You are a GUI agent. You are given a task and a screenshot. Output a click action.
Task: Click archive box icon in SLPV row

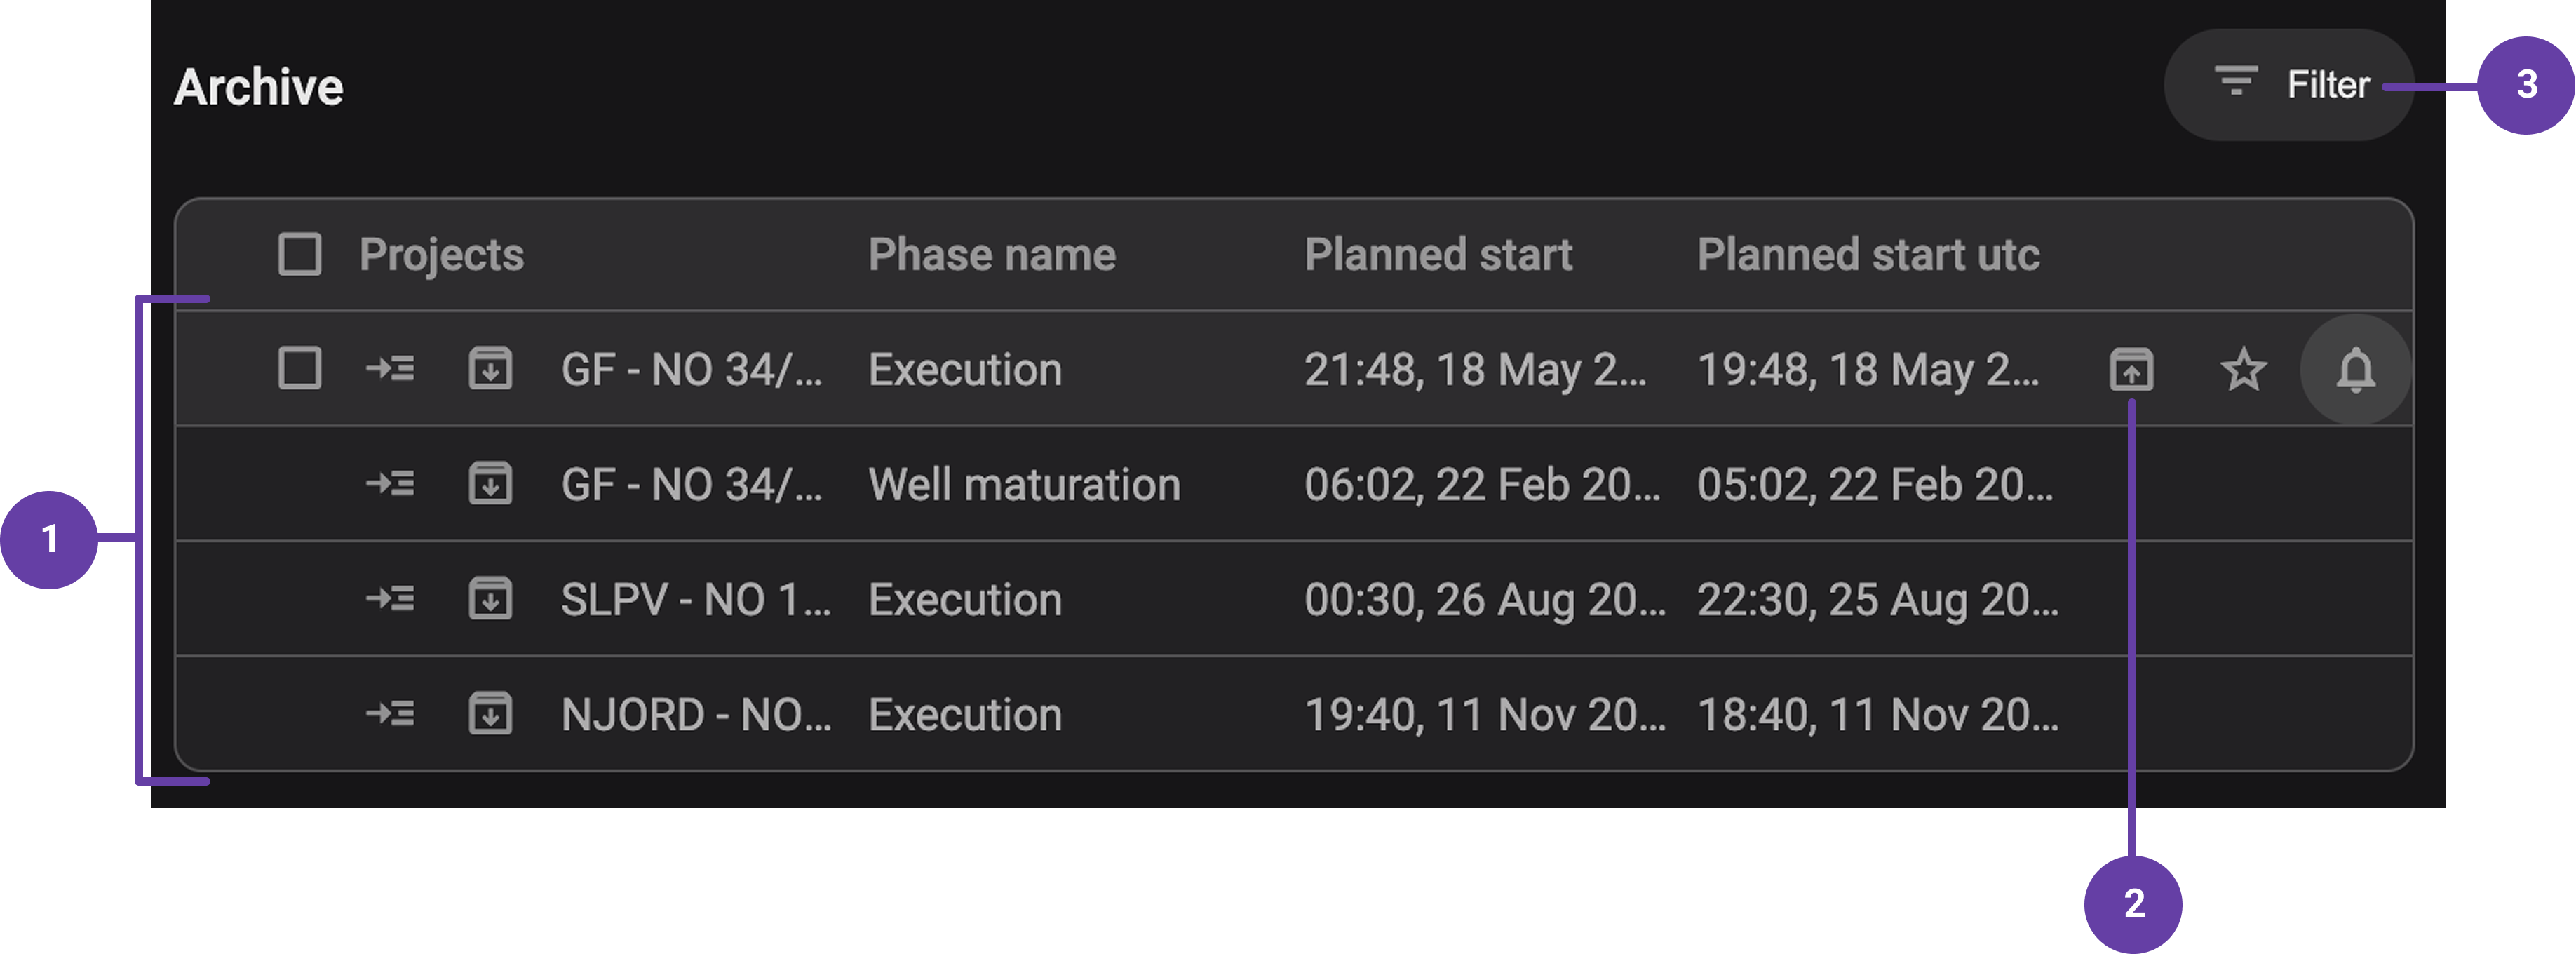click(490, 599)
